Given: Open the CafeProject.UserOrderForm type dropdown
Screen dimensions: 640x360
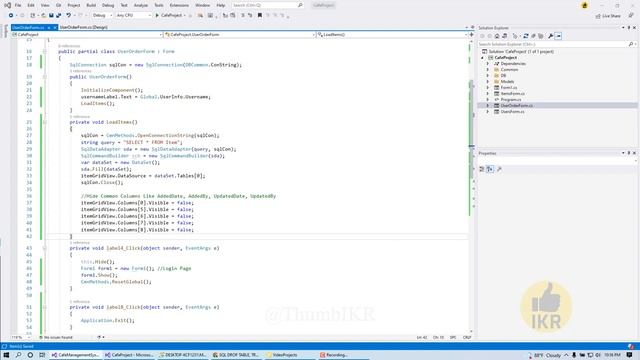Looking at the screenshot, I should click(x=240, y=35).
